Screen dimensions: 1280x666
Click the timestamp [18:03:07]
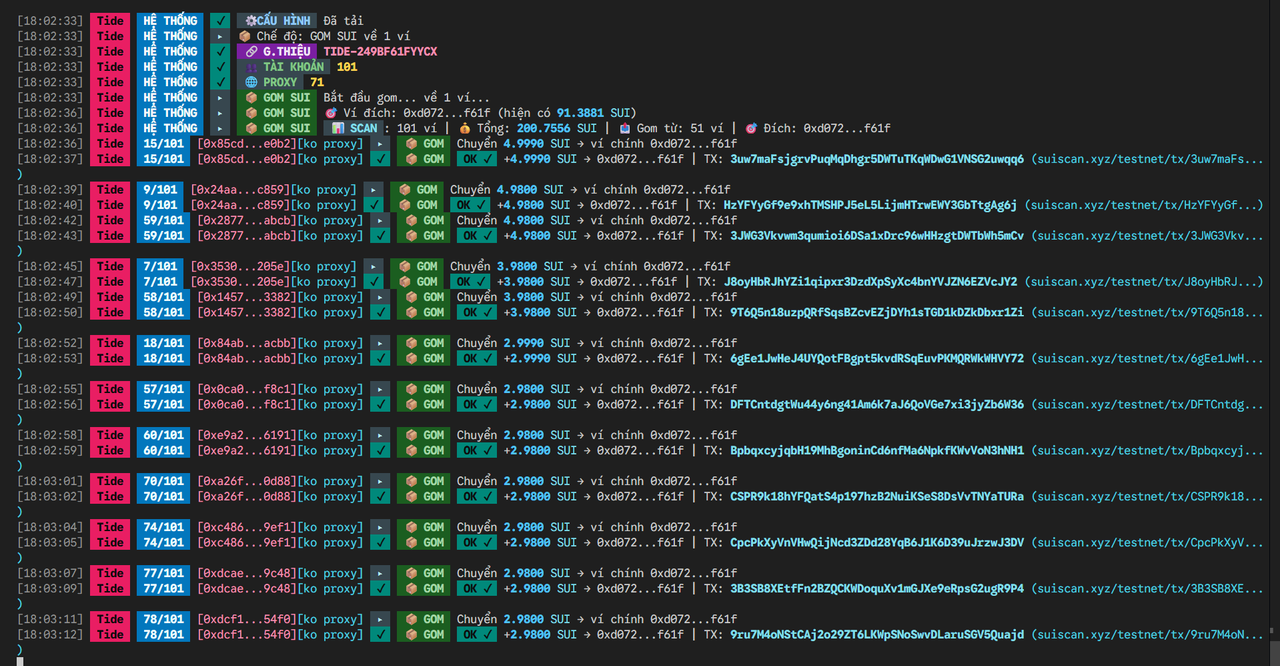[50, 573]
